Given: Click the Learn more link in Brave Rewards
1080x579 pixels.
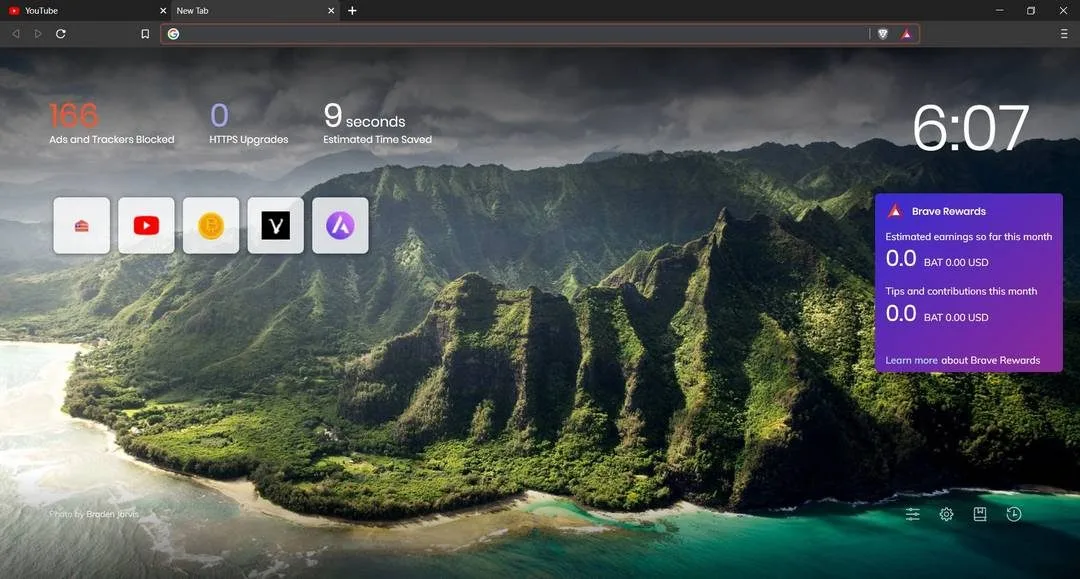Looking at the screenshot, I should (911, 360).
